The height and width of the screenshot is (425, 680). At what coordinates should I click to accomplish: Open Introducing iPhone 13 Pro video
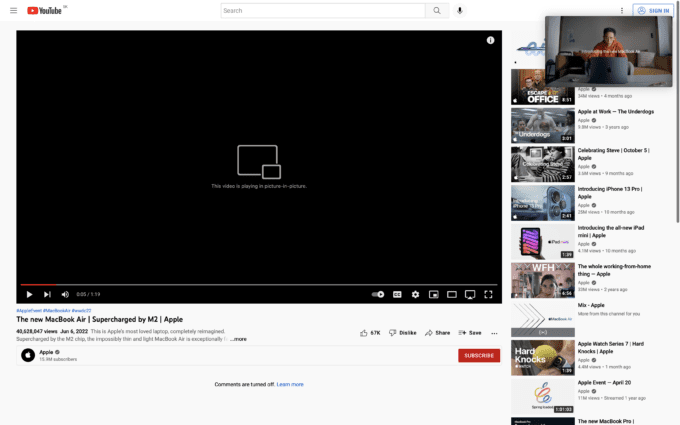point(610,193)
